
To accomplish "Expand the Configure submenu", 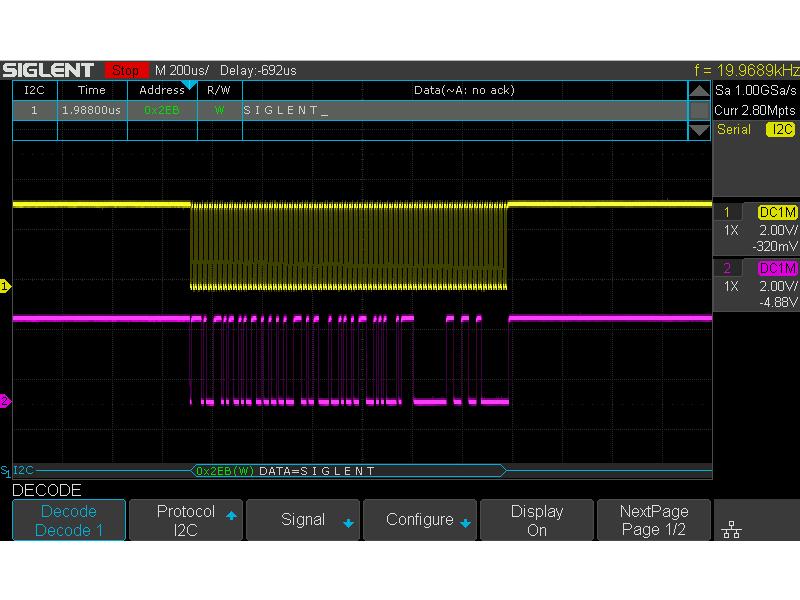I will 420,520.
